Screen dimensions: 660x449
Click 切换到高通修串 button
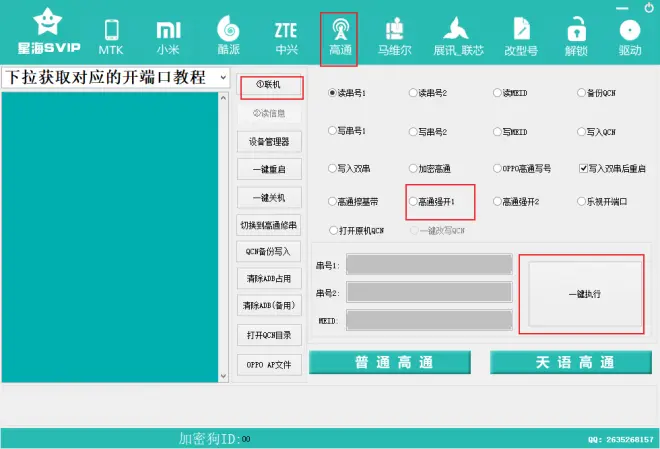click(x=269, y=225)
